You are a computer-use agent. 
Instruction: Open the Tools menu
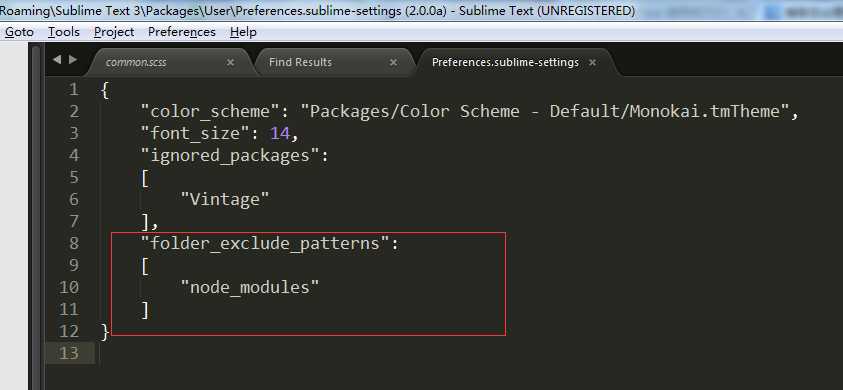(63, 32)
